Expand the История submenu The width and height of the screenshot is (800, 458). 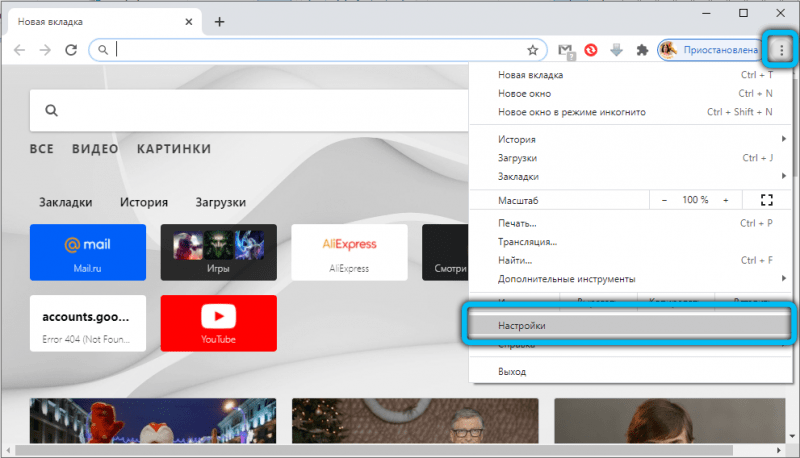[x=631, y=139]
